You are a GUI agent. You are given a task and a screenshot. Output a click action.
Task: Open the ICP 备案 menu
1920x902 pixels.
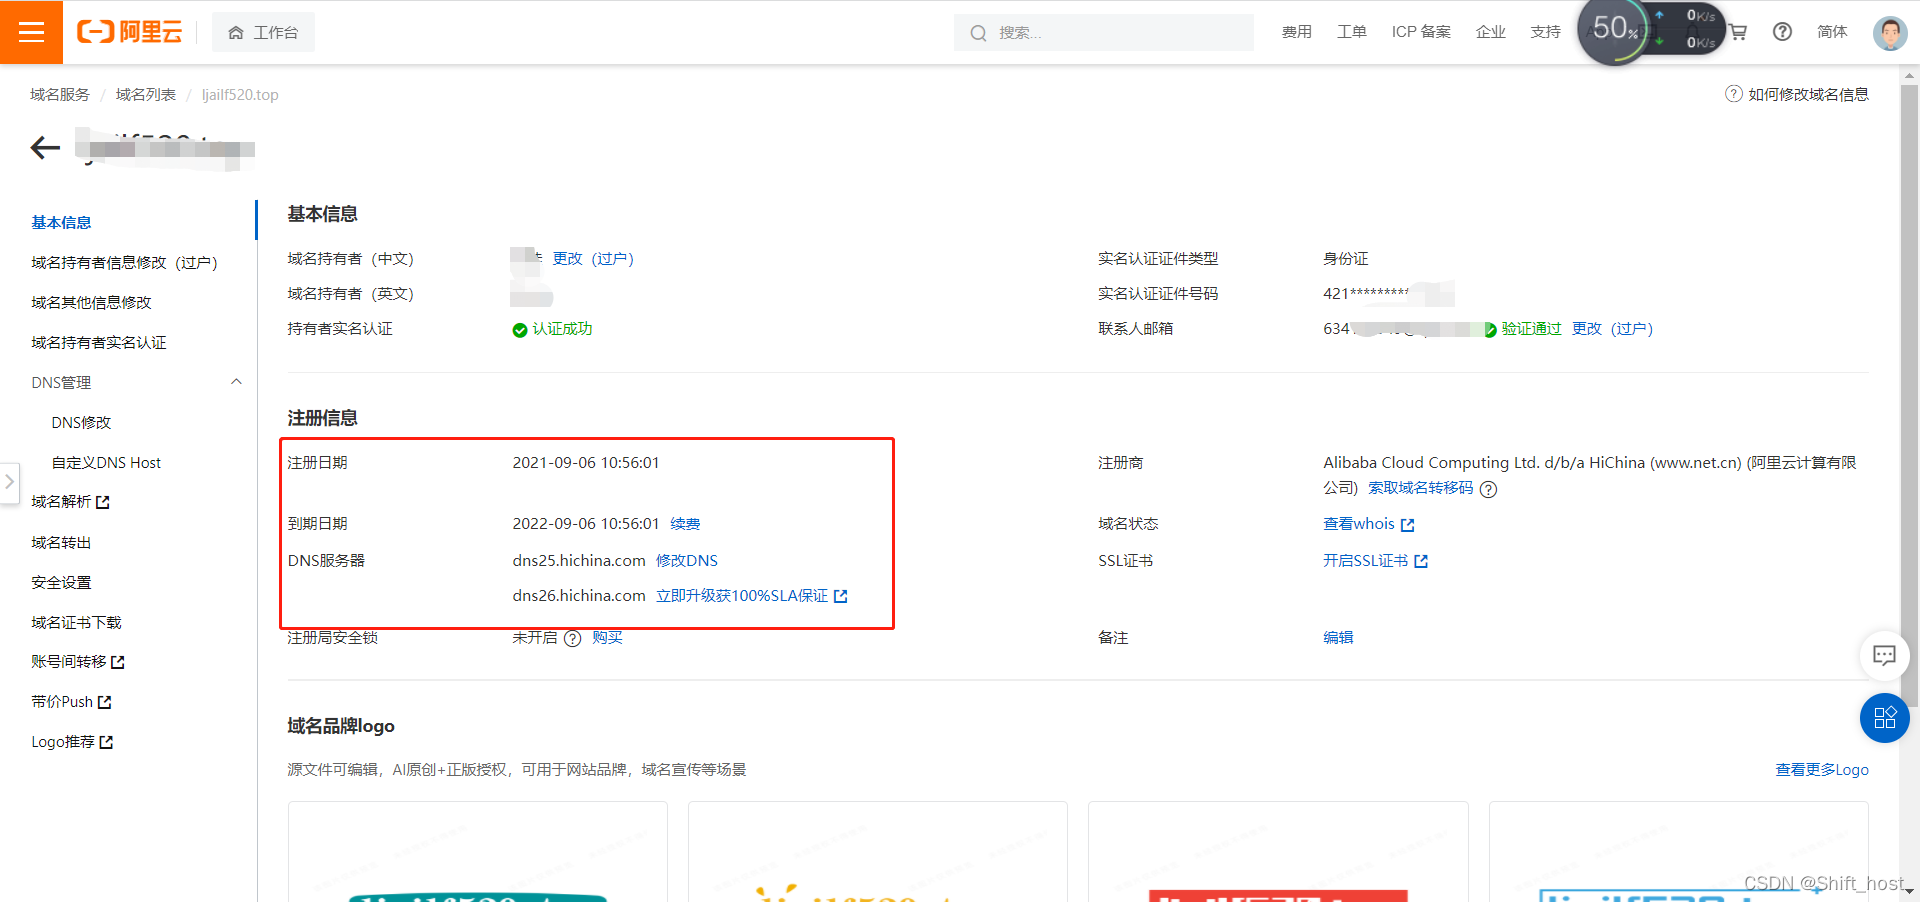[x=1421, y=32]
